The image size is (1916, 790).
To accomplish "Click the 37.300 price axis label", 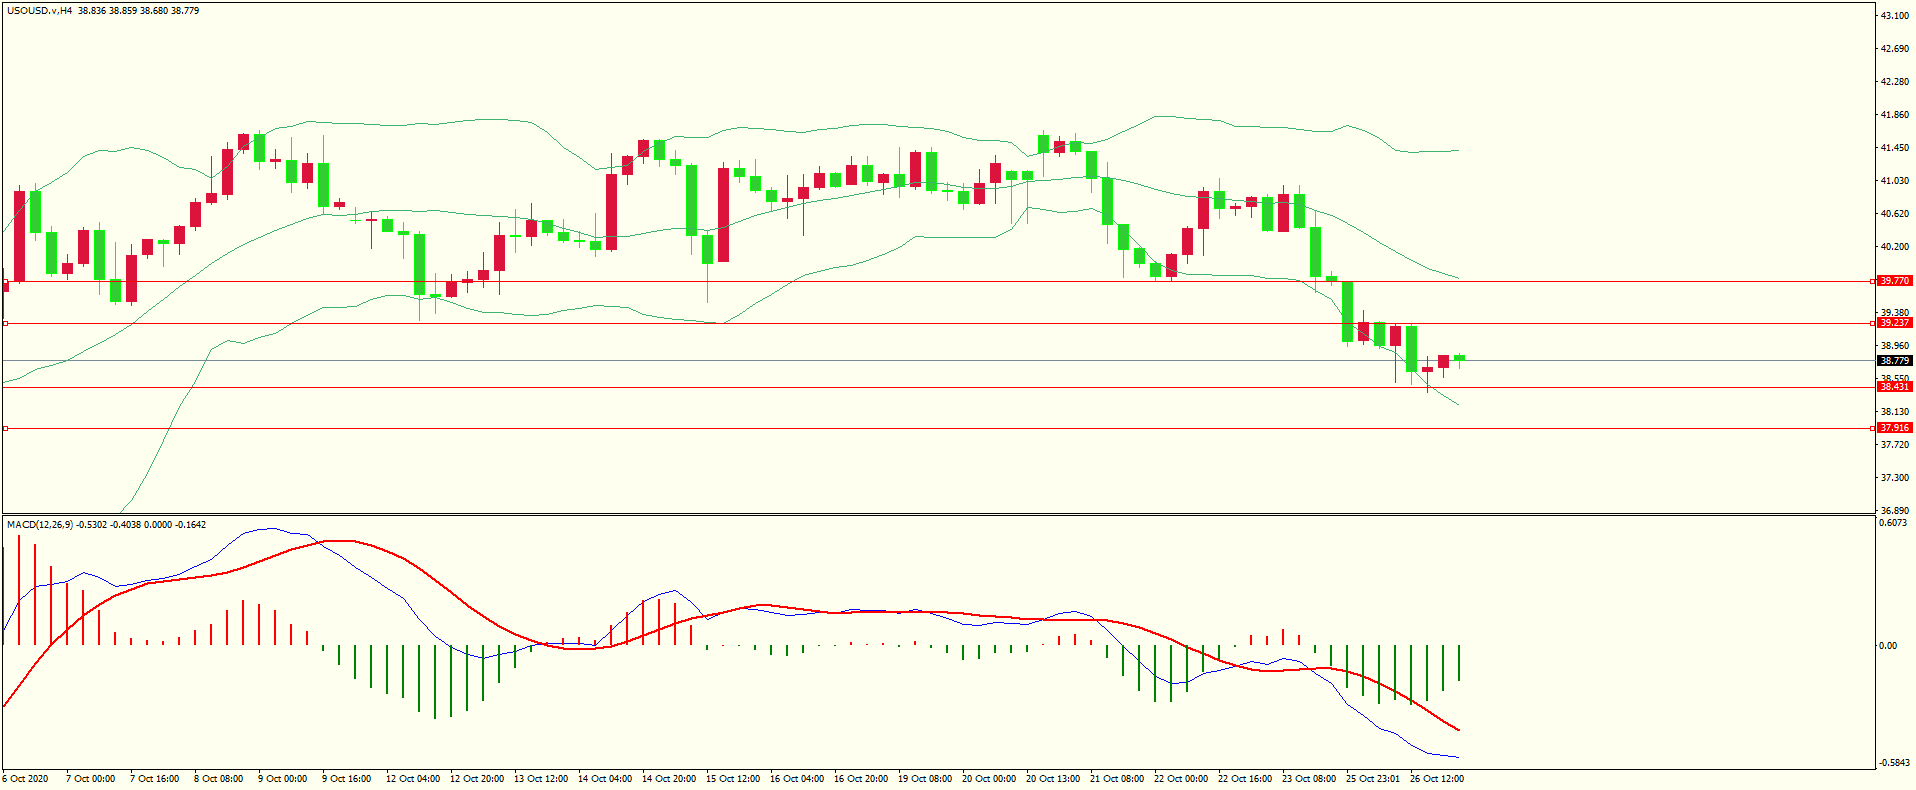I will pyautogui.click(x=1895, y=478).
